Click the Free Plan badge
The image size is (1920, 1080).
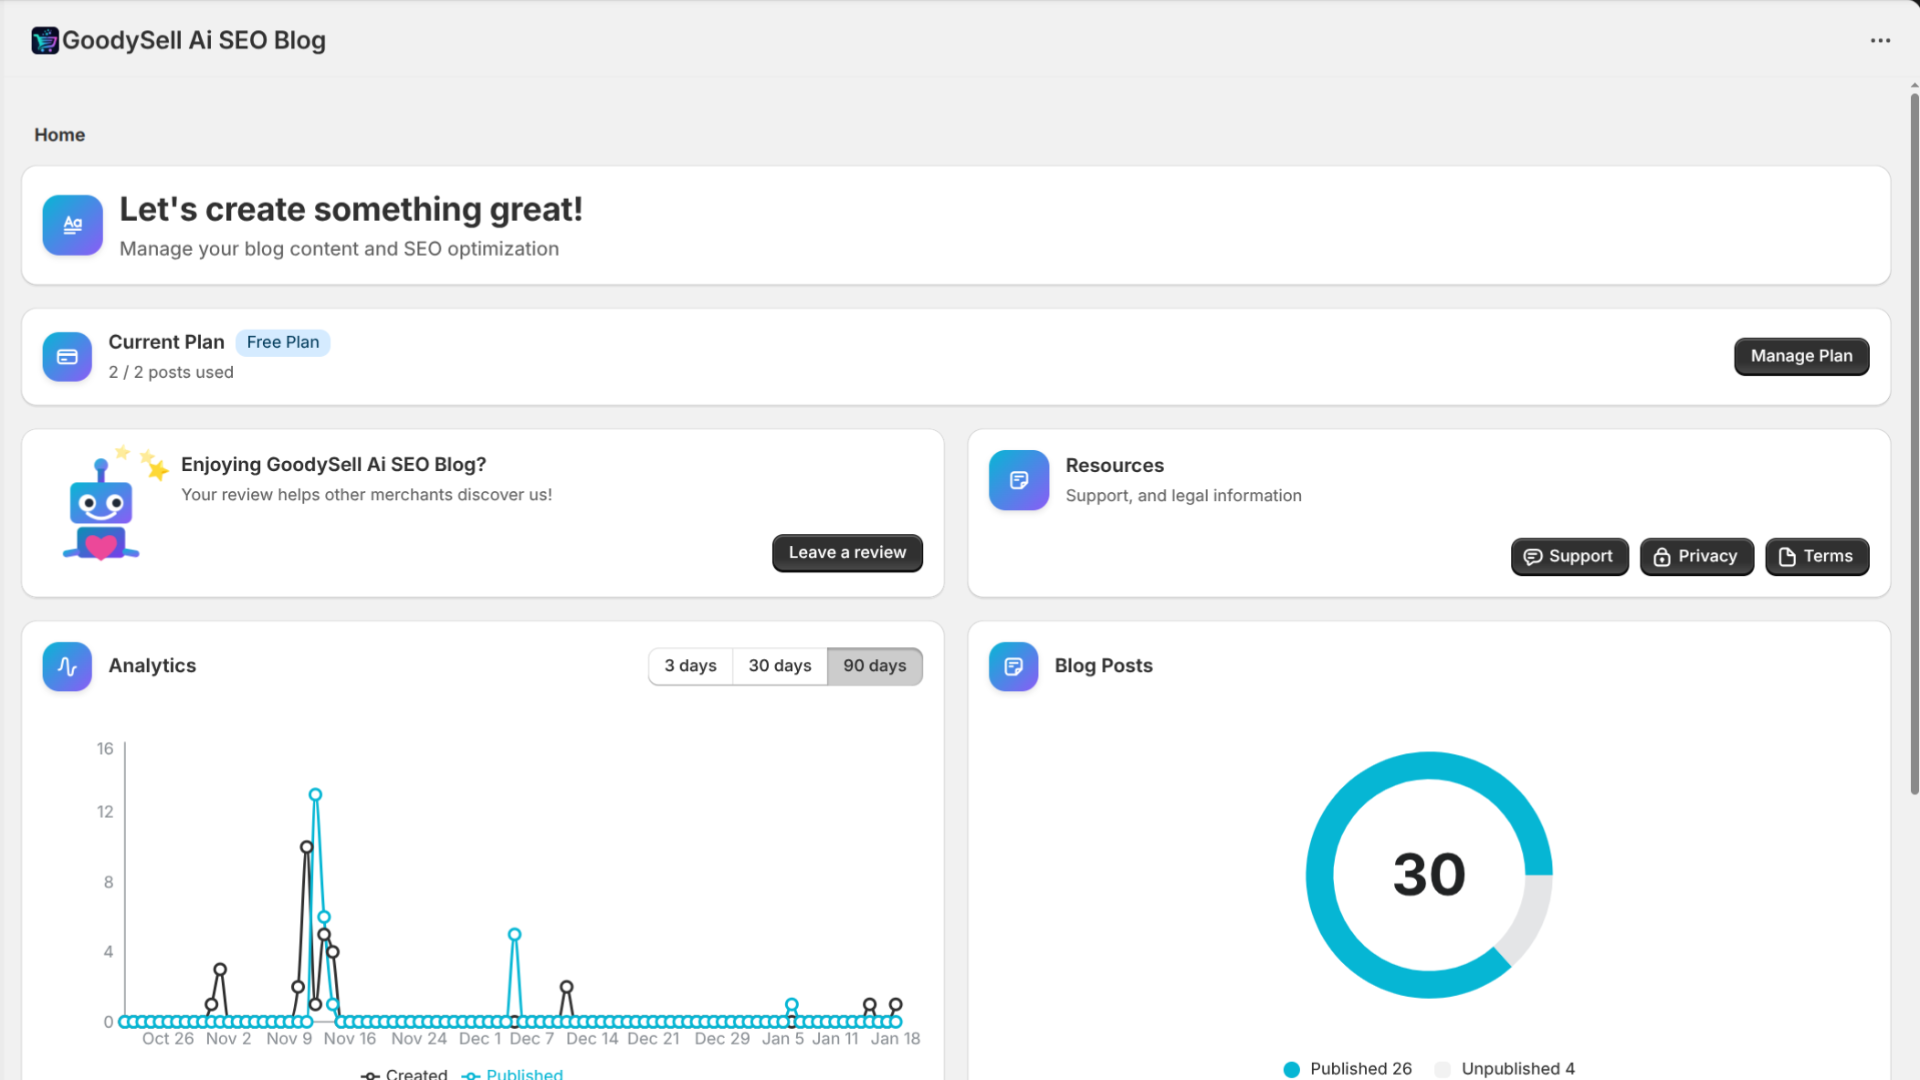click(x=283, y=342)
